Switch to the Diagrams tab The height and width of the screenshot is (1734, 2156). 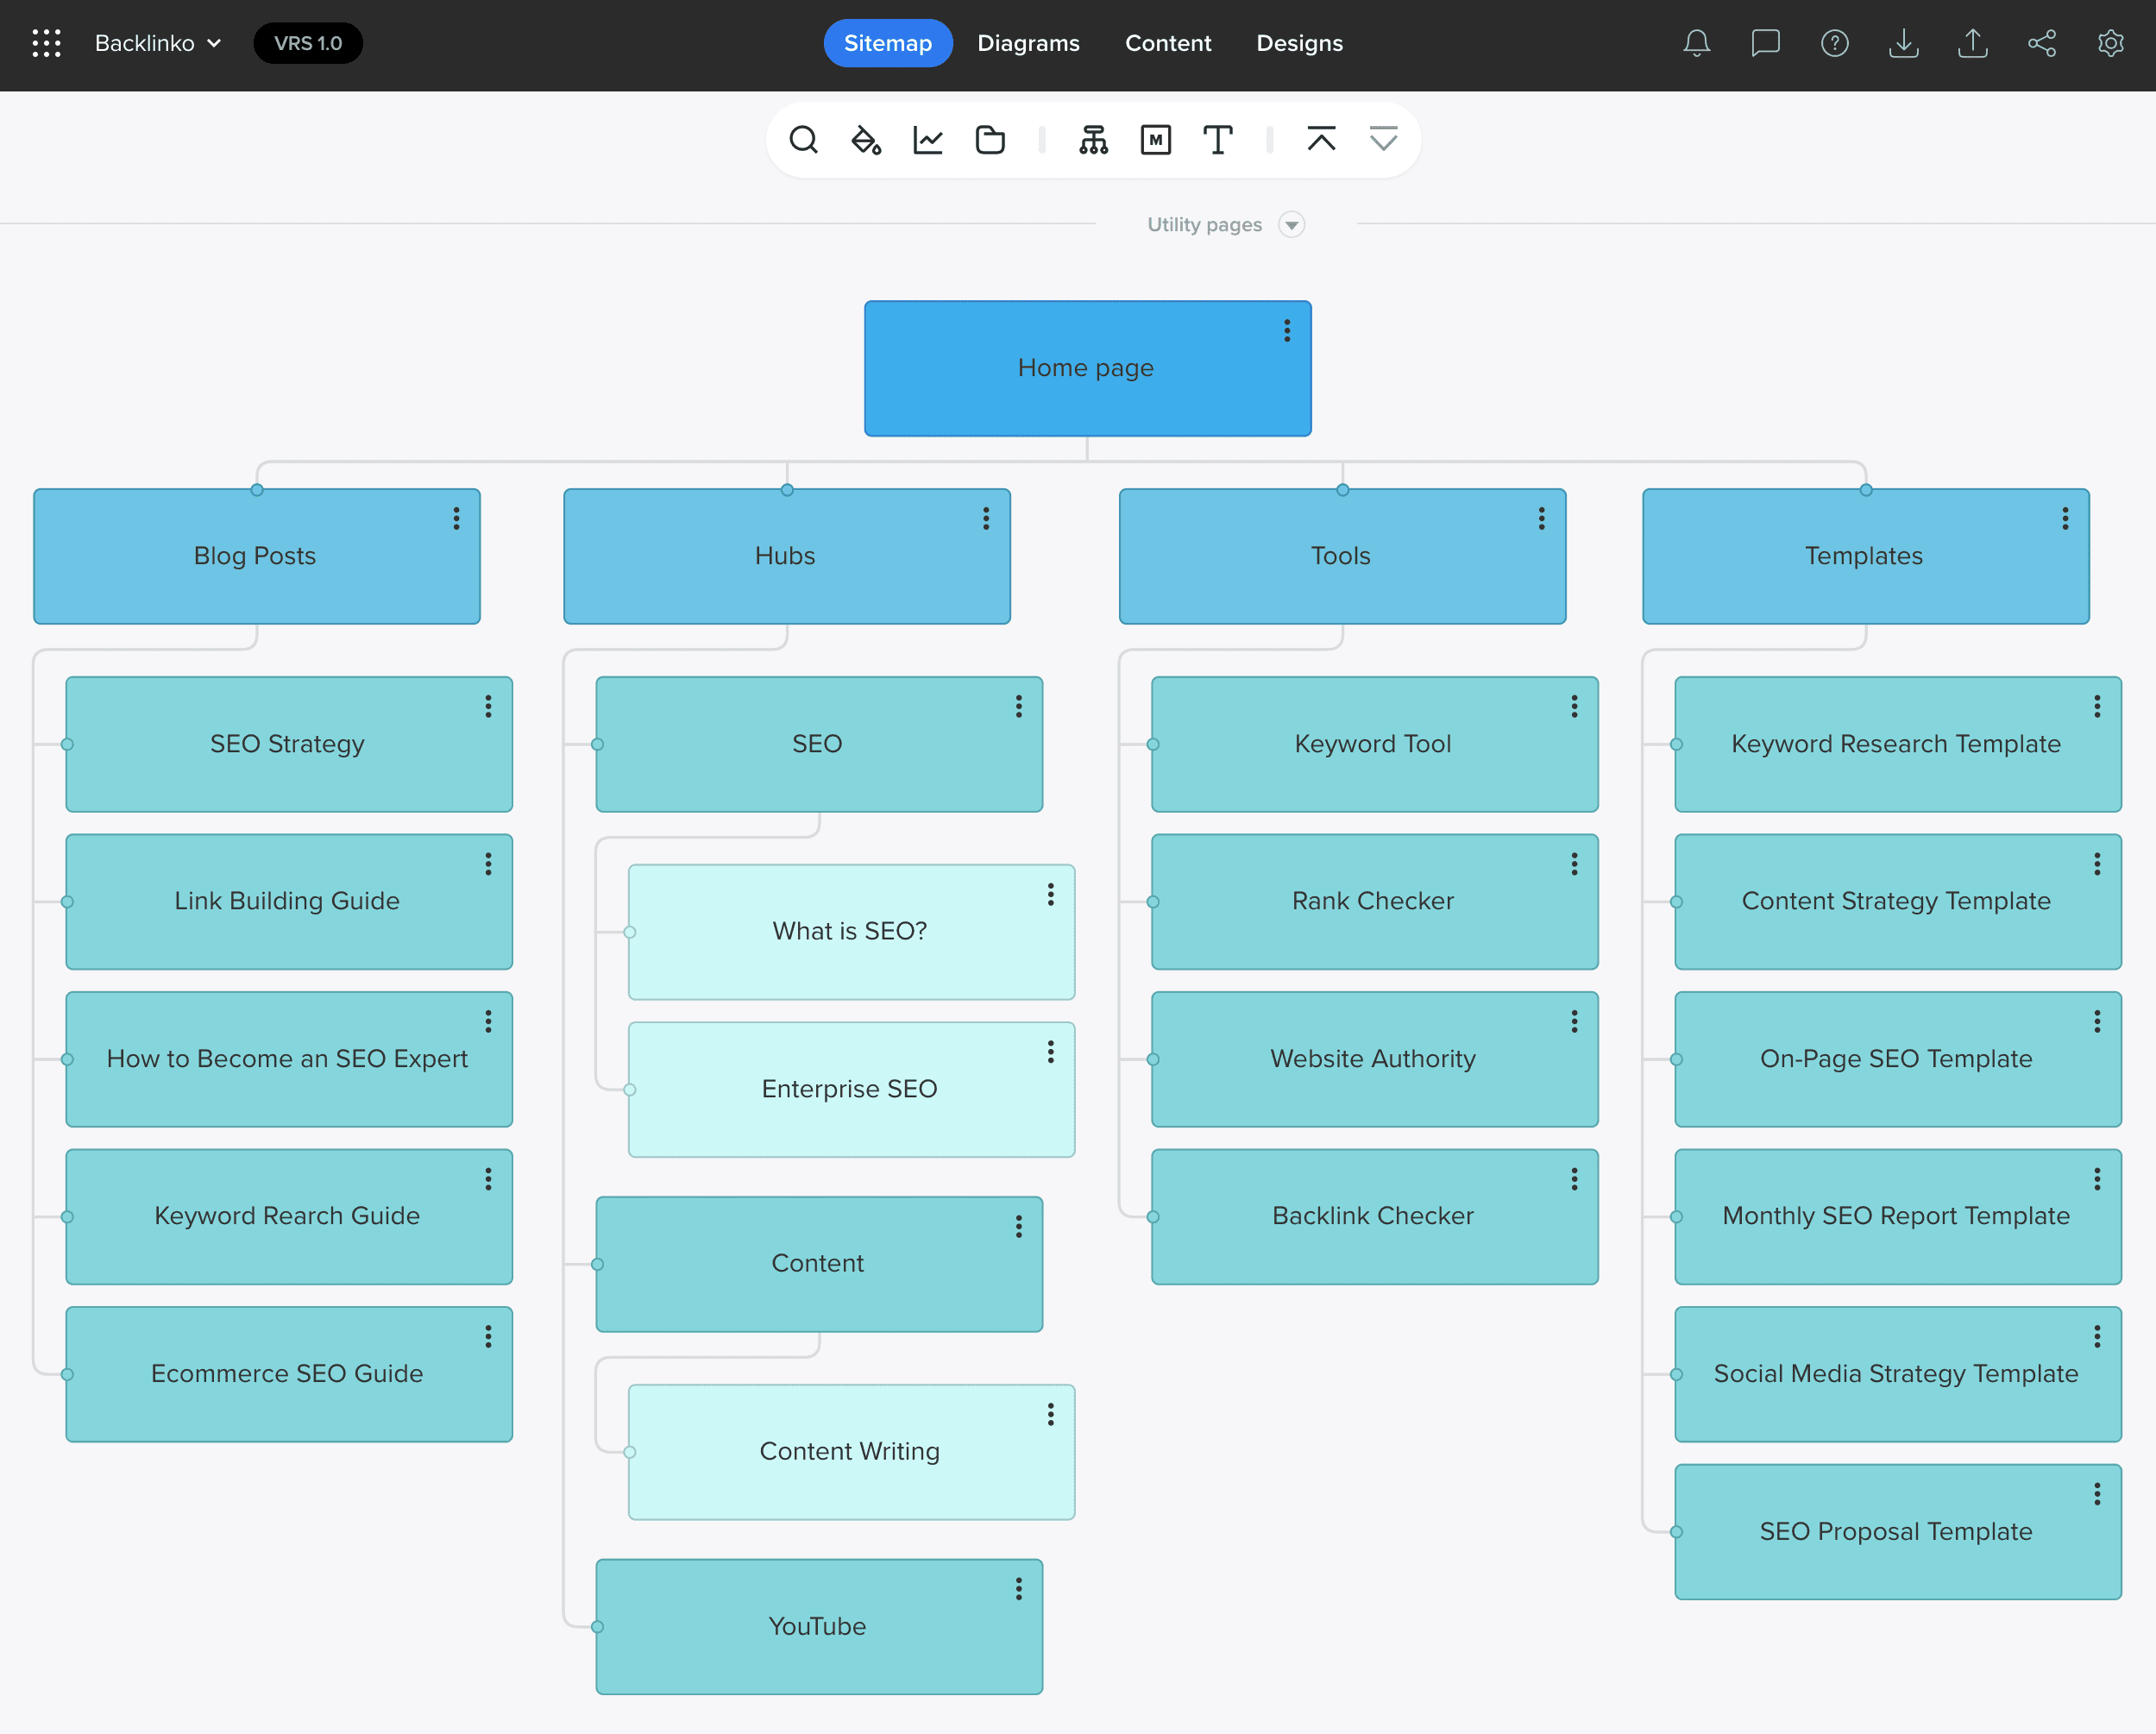point(1028,43)
